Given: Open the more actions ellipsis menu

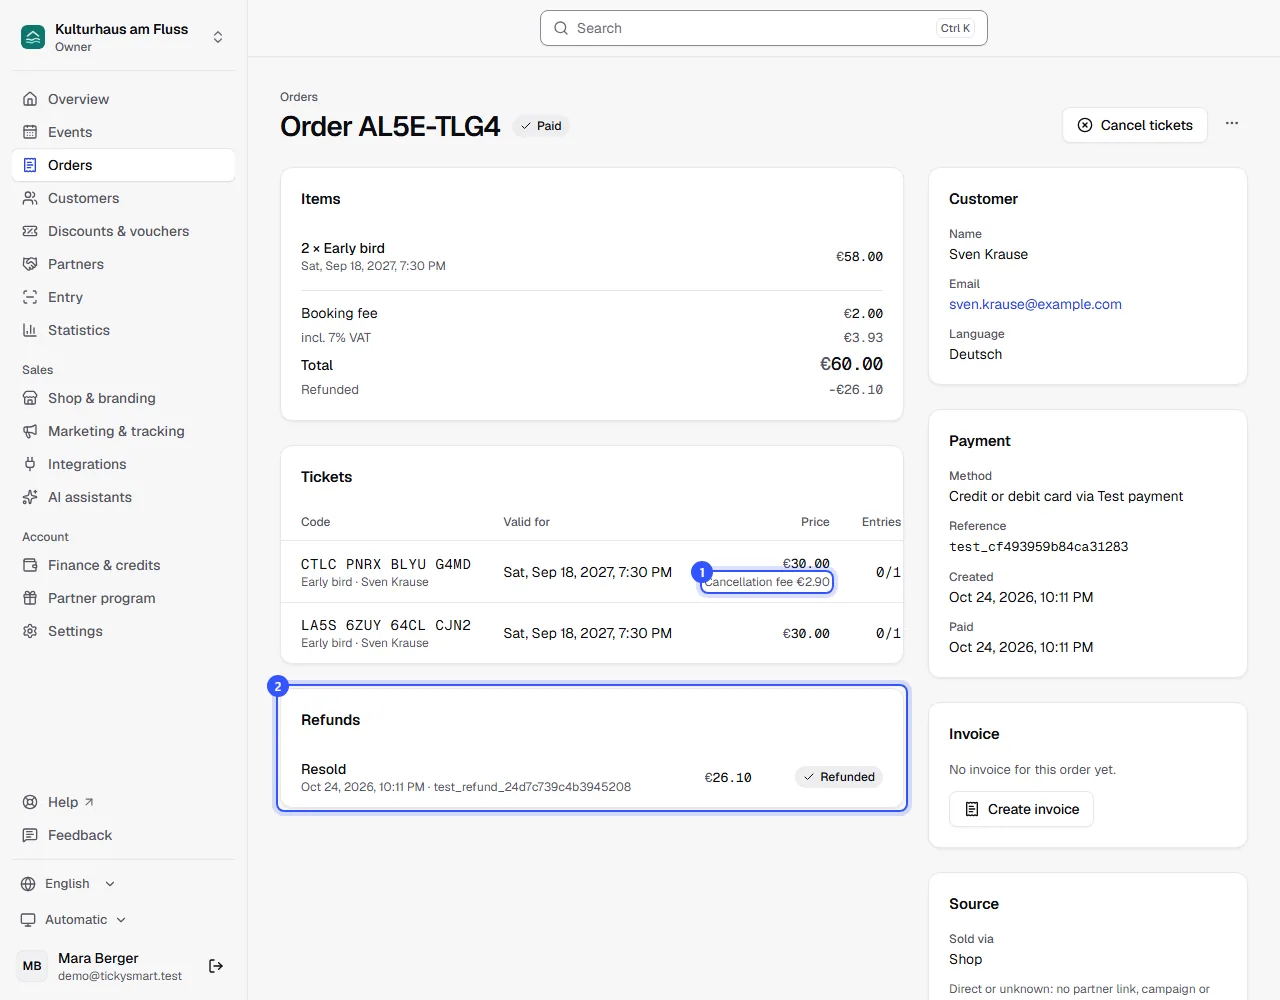Looking at the screenshot, I should point(1232,124).
